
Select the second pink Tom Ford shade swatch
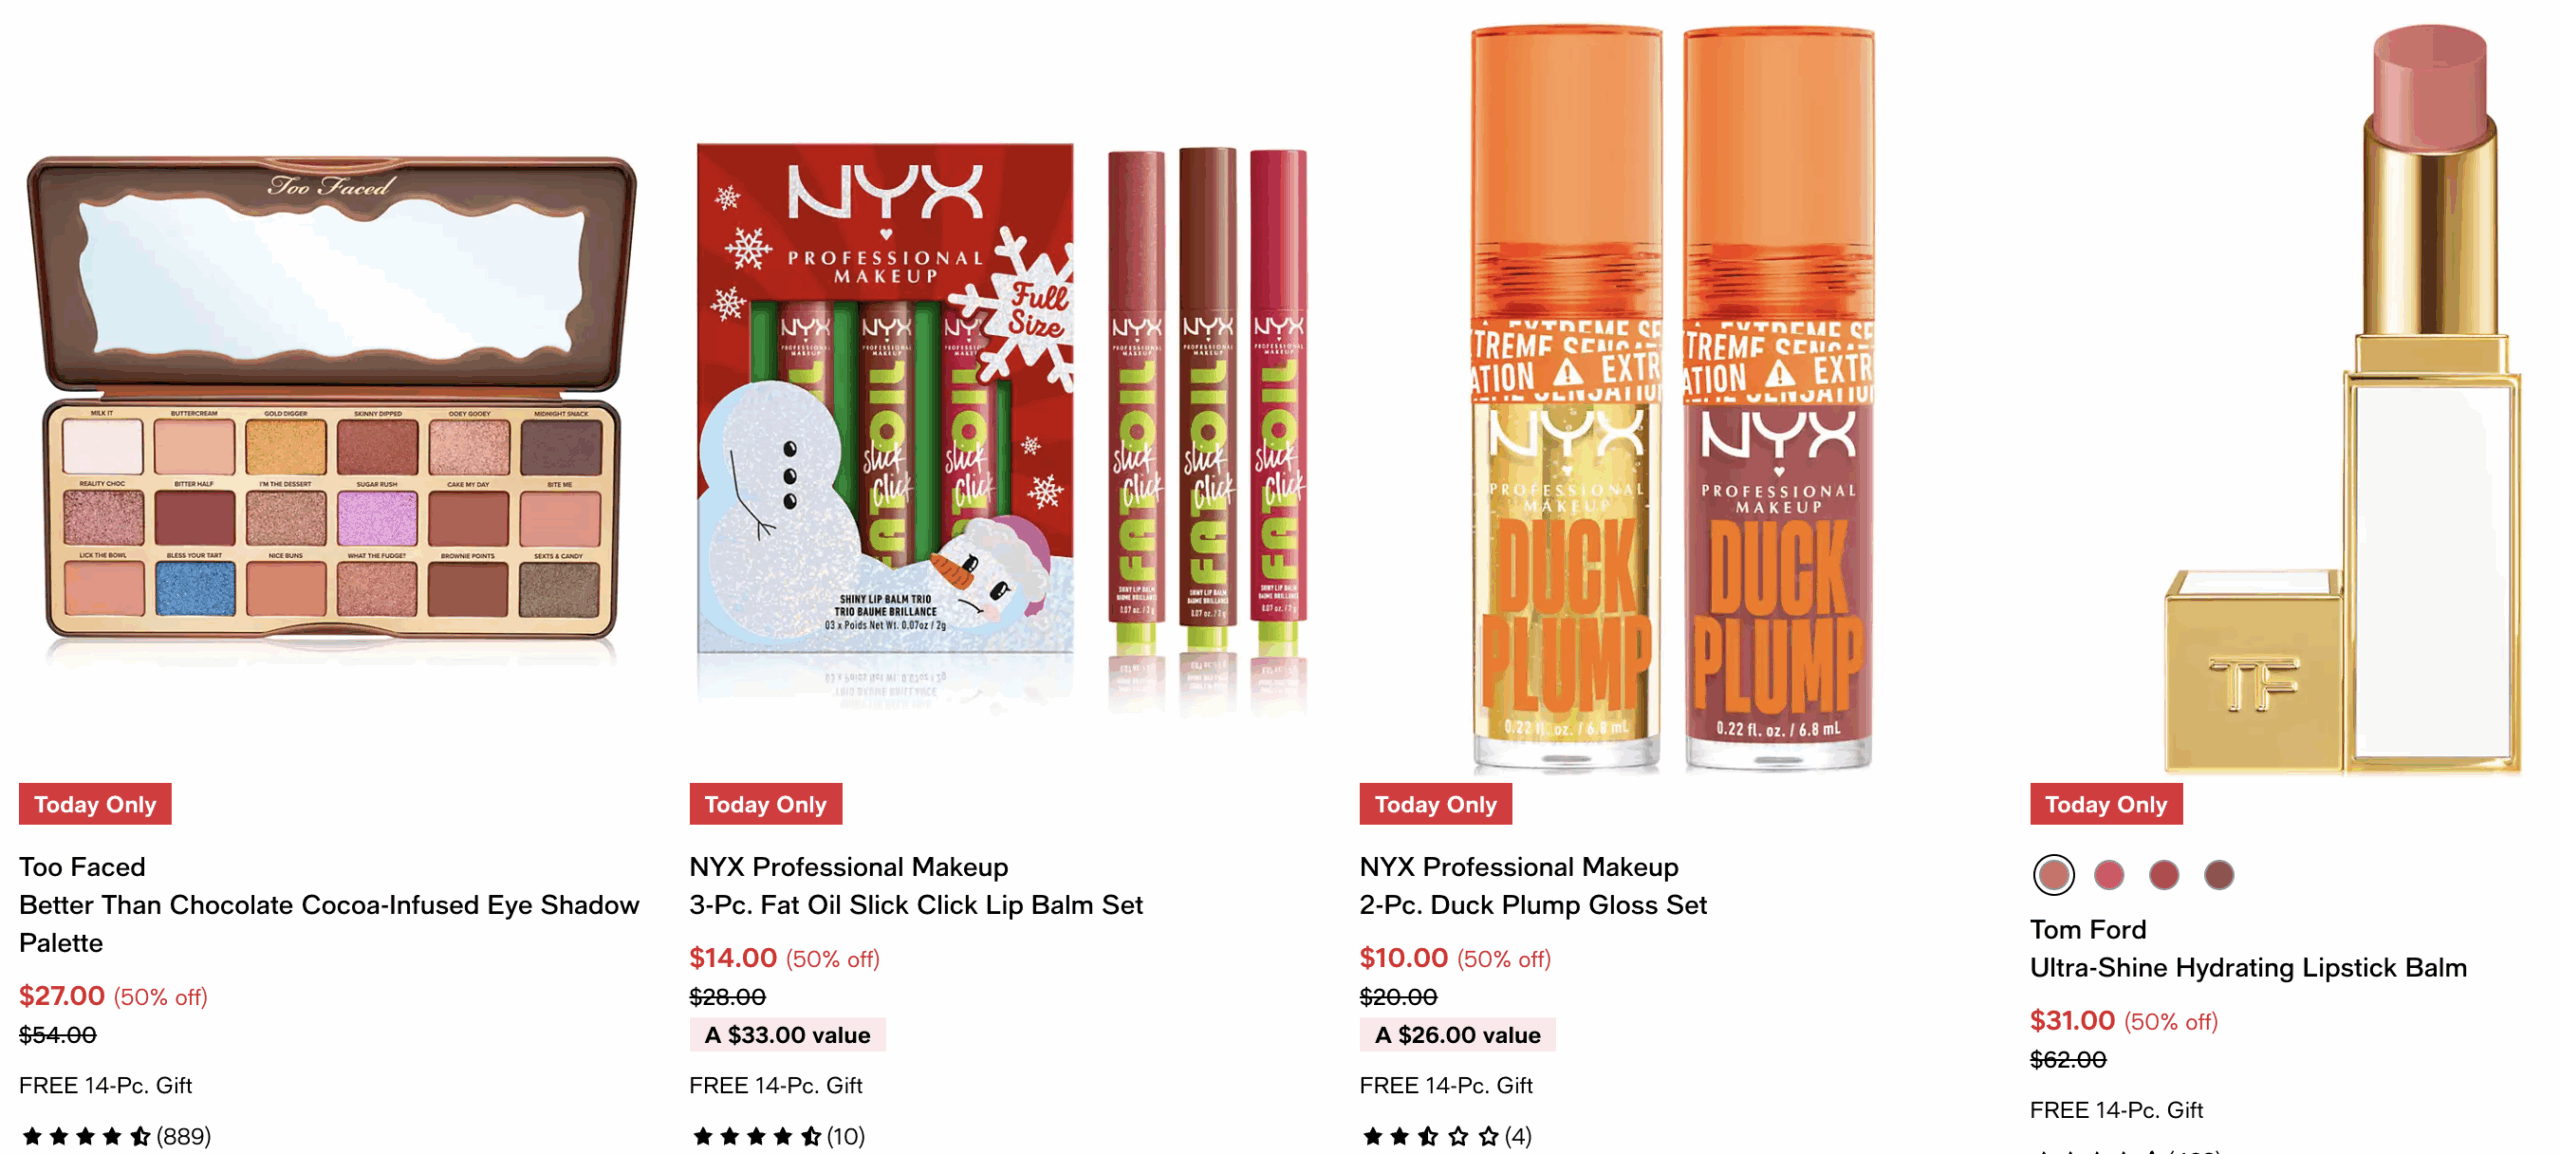2107,874
